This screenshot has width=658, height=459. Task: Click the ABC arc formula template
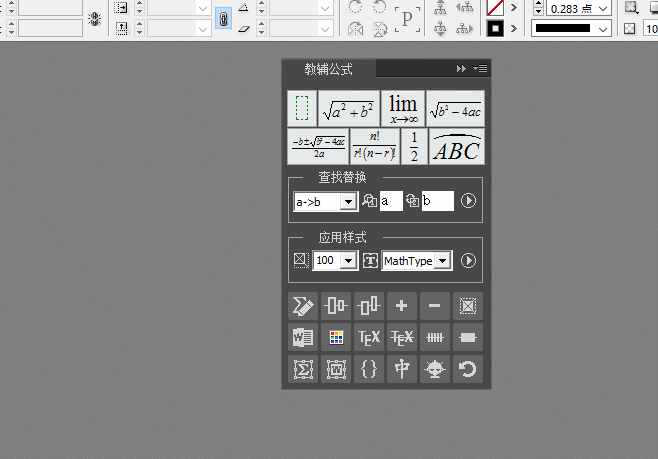coord(456,146)
